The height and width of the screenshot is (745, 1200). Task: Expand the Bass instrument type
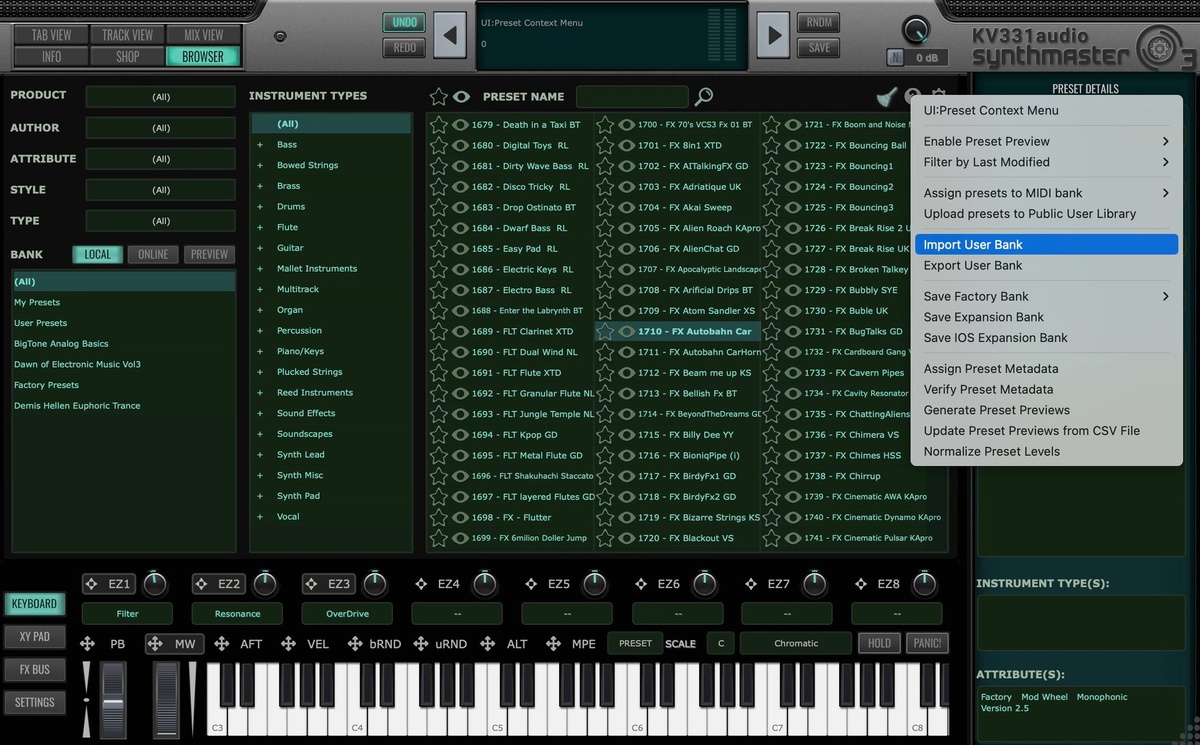pos(261,145)
